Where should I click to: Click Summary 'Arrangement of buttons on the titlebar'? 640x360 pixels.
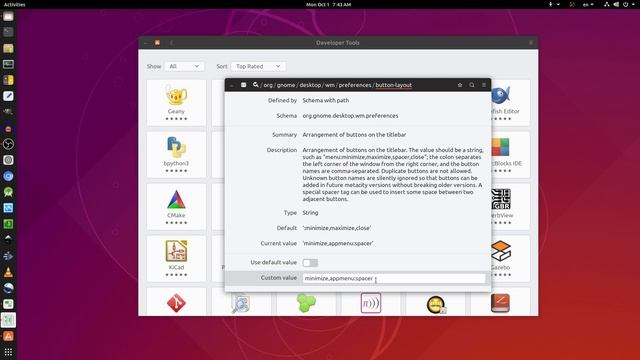pyautogui.click(x=354, y=135)
